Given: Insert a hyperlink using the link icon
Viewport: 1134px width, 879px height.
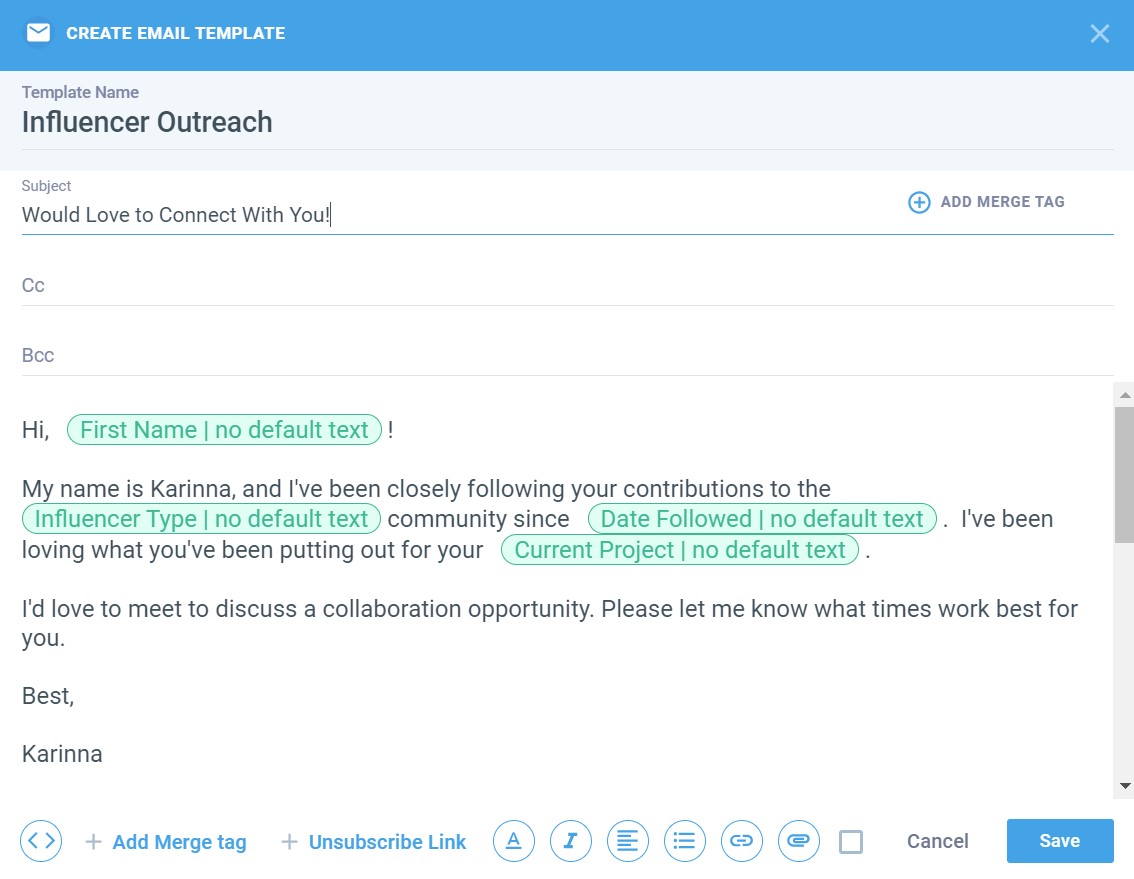Looking at the screenshot, I should coord(741,841).
